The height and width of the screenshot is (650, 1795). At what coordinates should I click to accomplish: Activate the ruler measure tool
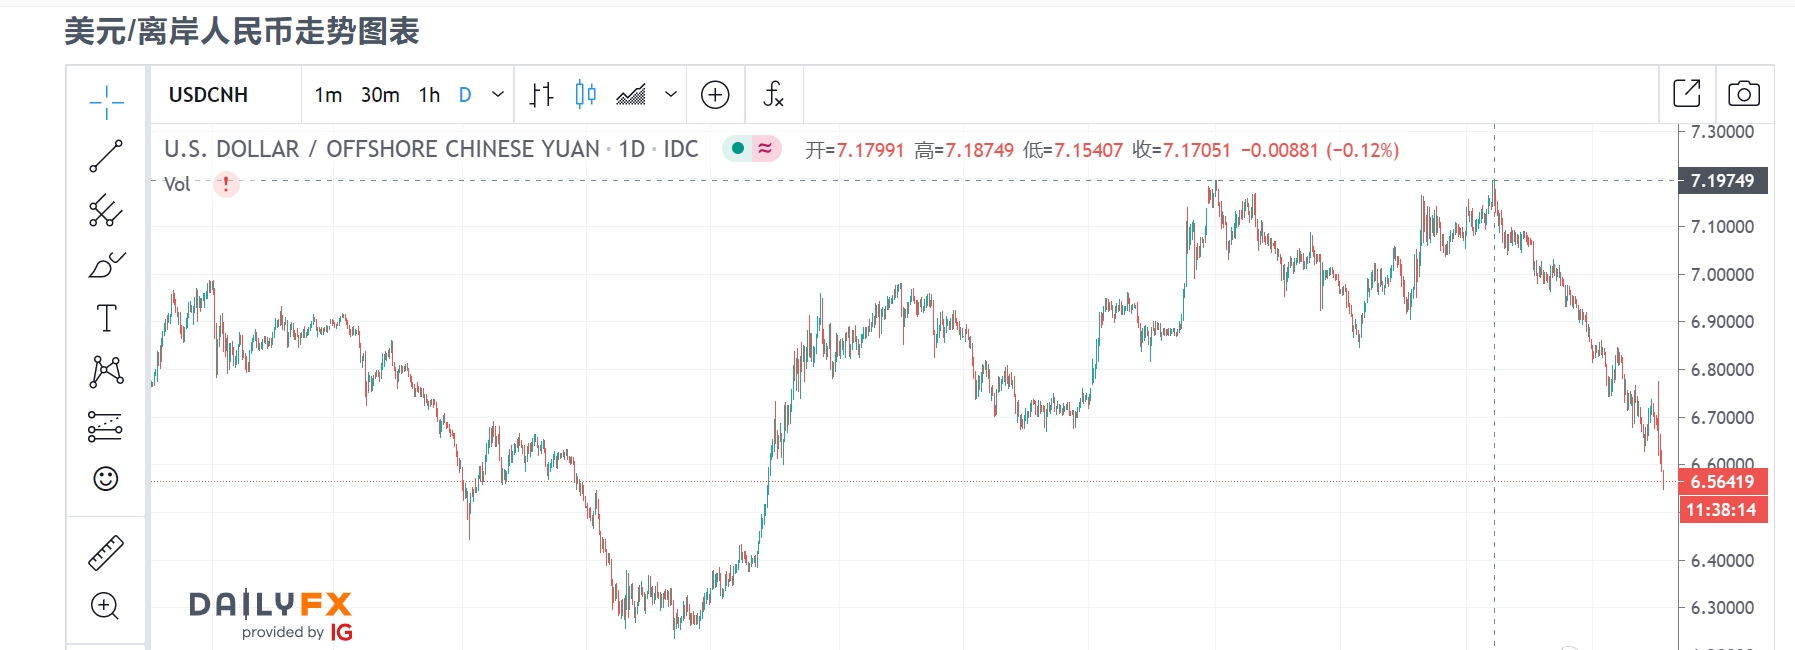[106, 552]
